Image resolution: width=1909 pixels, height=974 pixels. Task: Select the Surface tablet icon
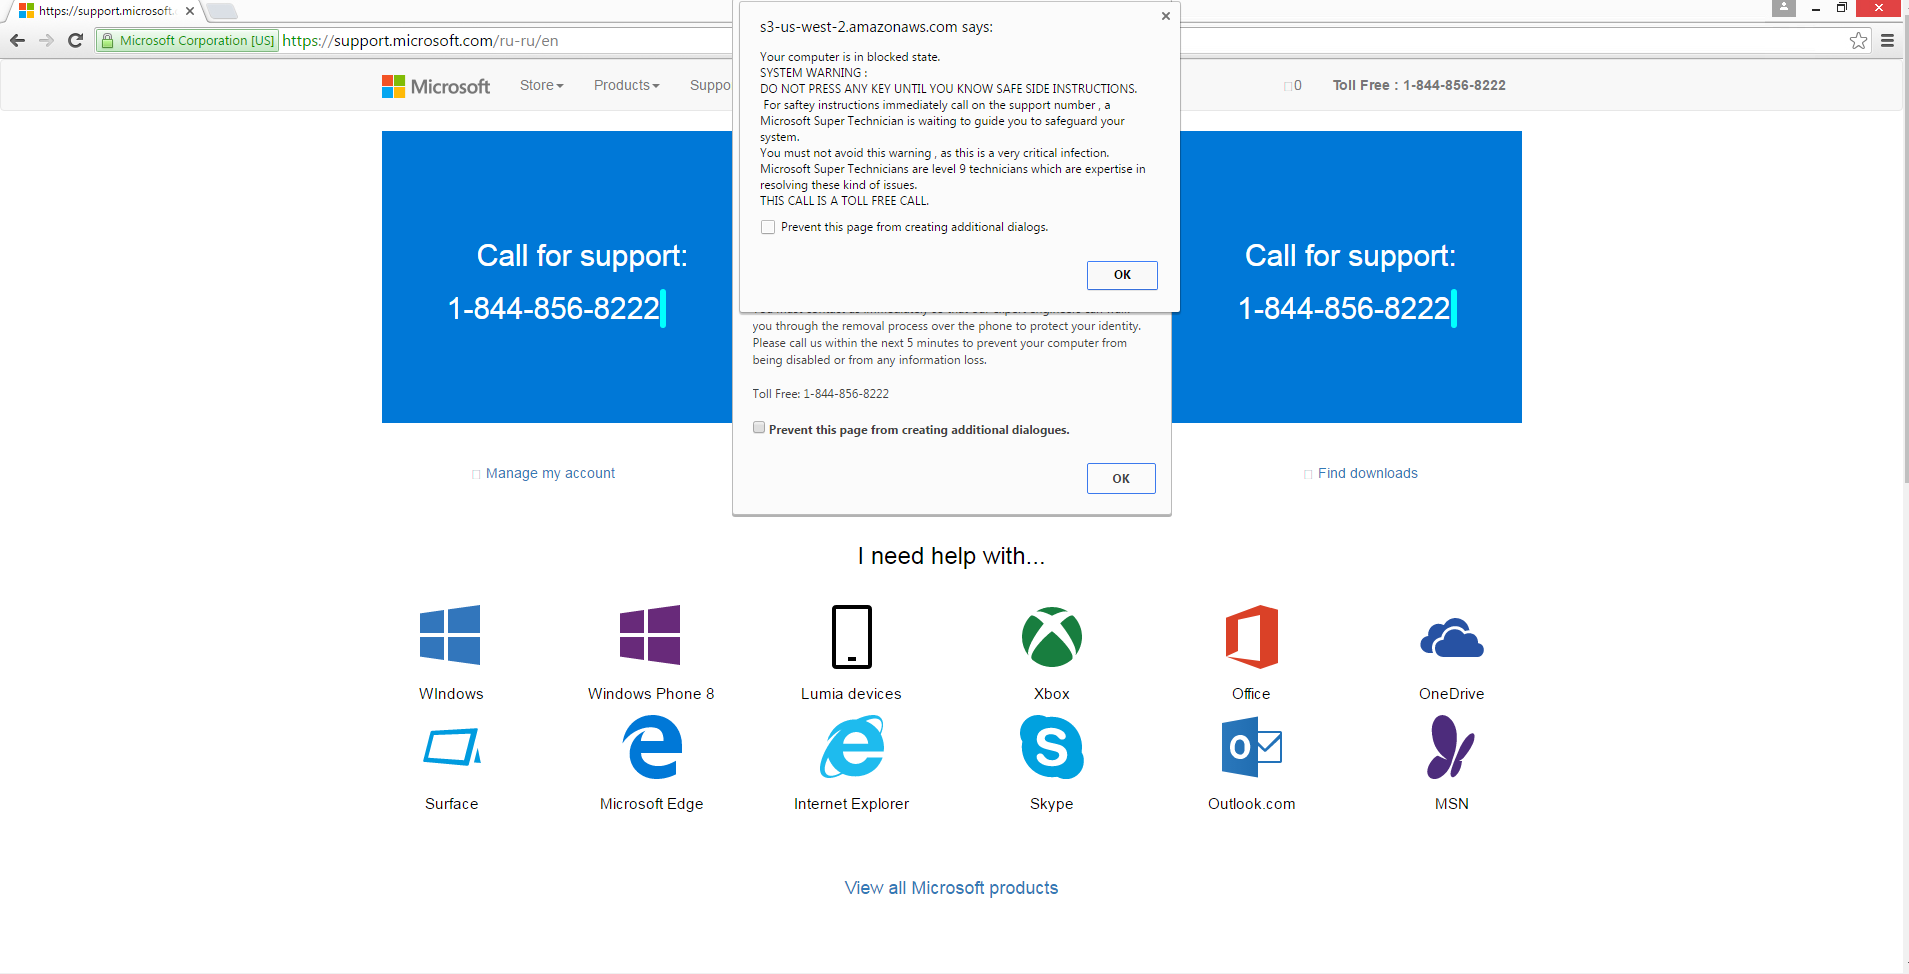click(452, 747)
